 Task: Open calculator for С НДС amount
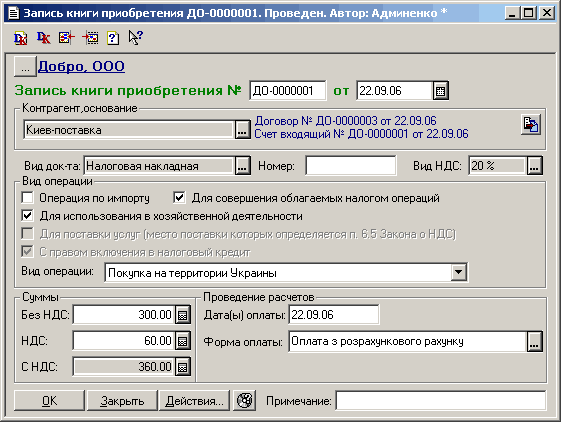(x=182, y=367)
